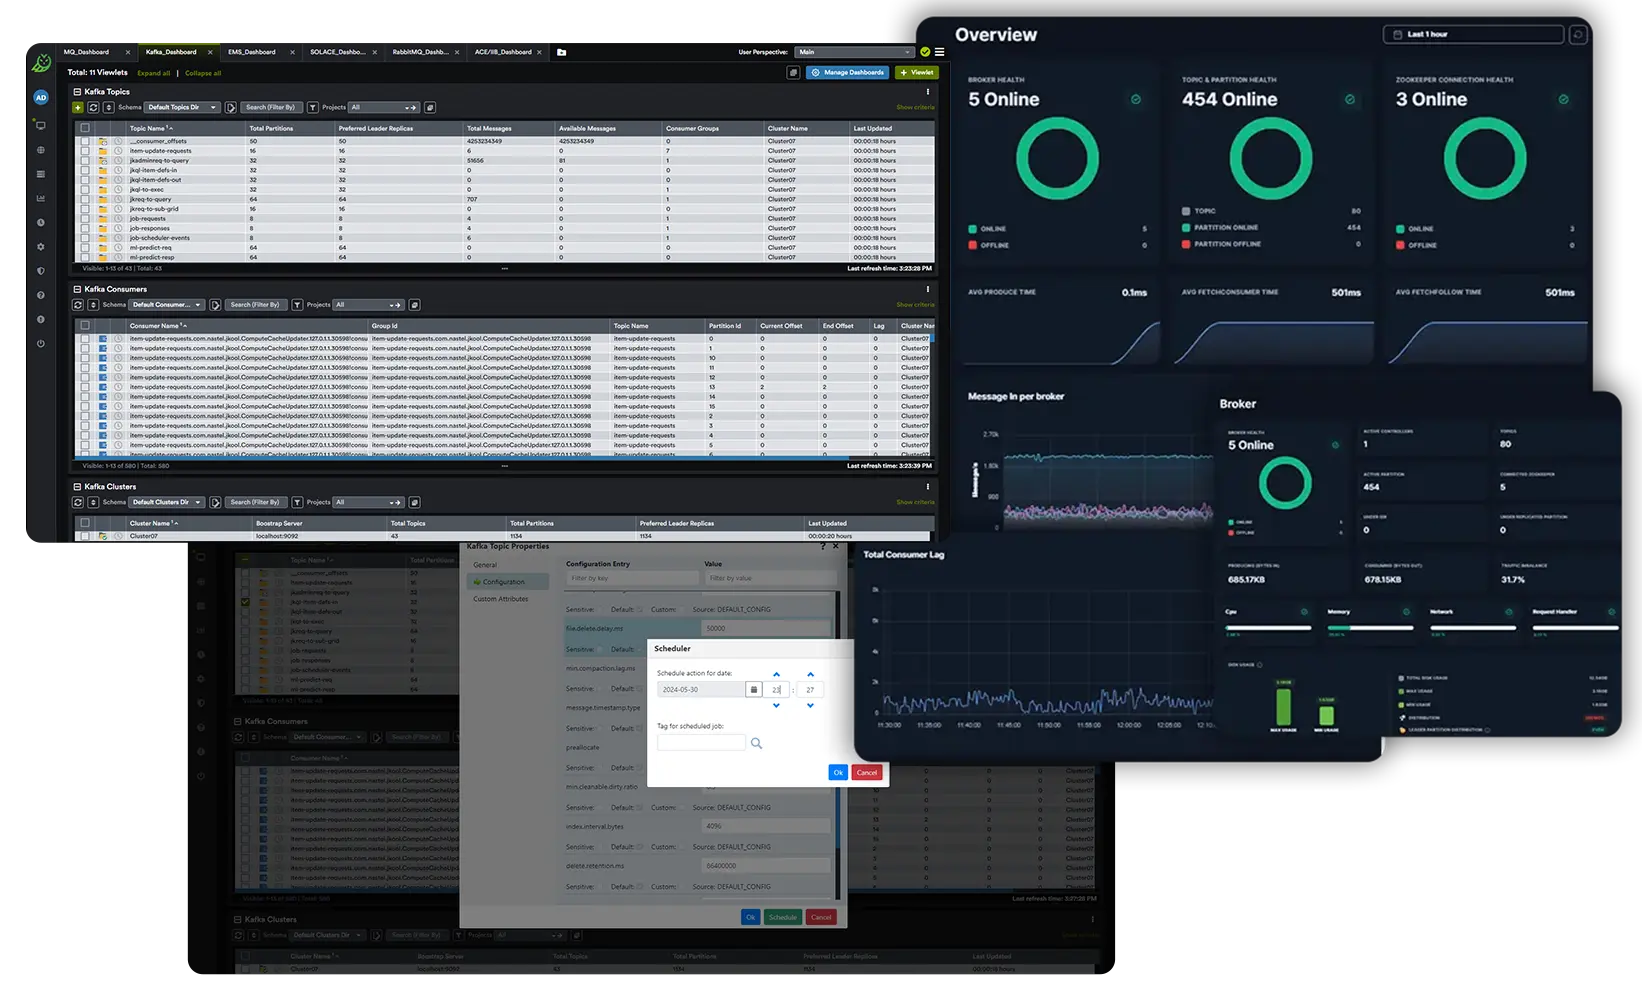Switch to the RabbitMQ_Dashboard tab
This screenshot has width=1642, height=992.
[x=420, y=52]
